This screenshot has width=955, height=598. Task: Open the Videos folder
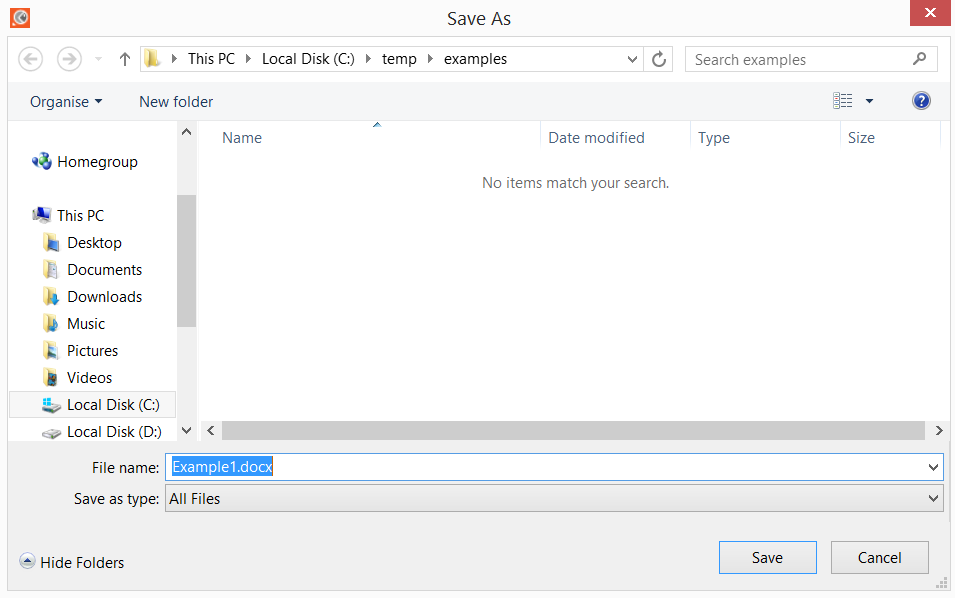click(x=88, y=377)
